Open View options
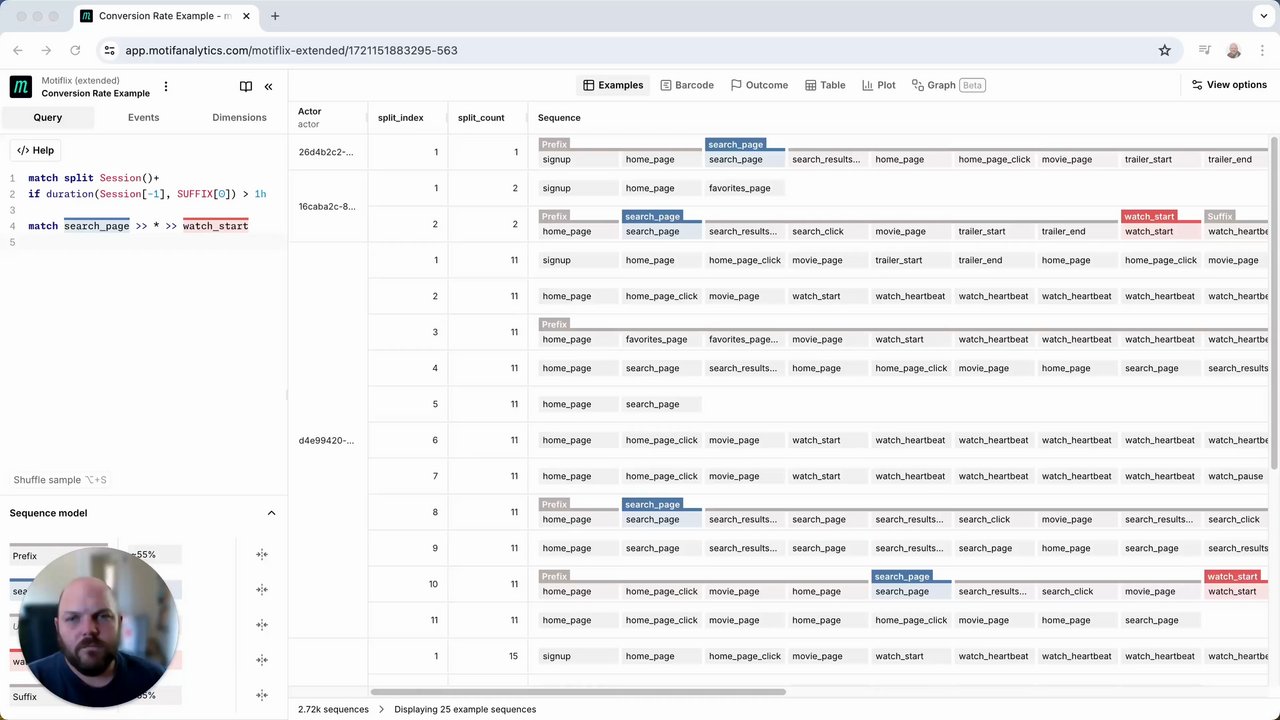The height and width of the screenshot is (720, 1280). (x=1229, y=85)
